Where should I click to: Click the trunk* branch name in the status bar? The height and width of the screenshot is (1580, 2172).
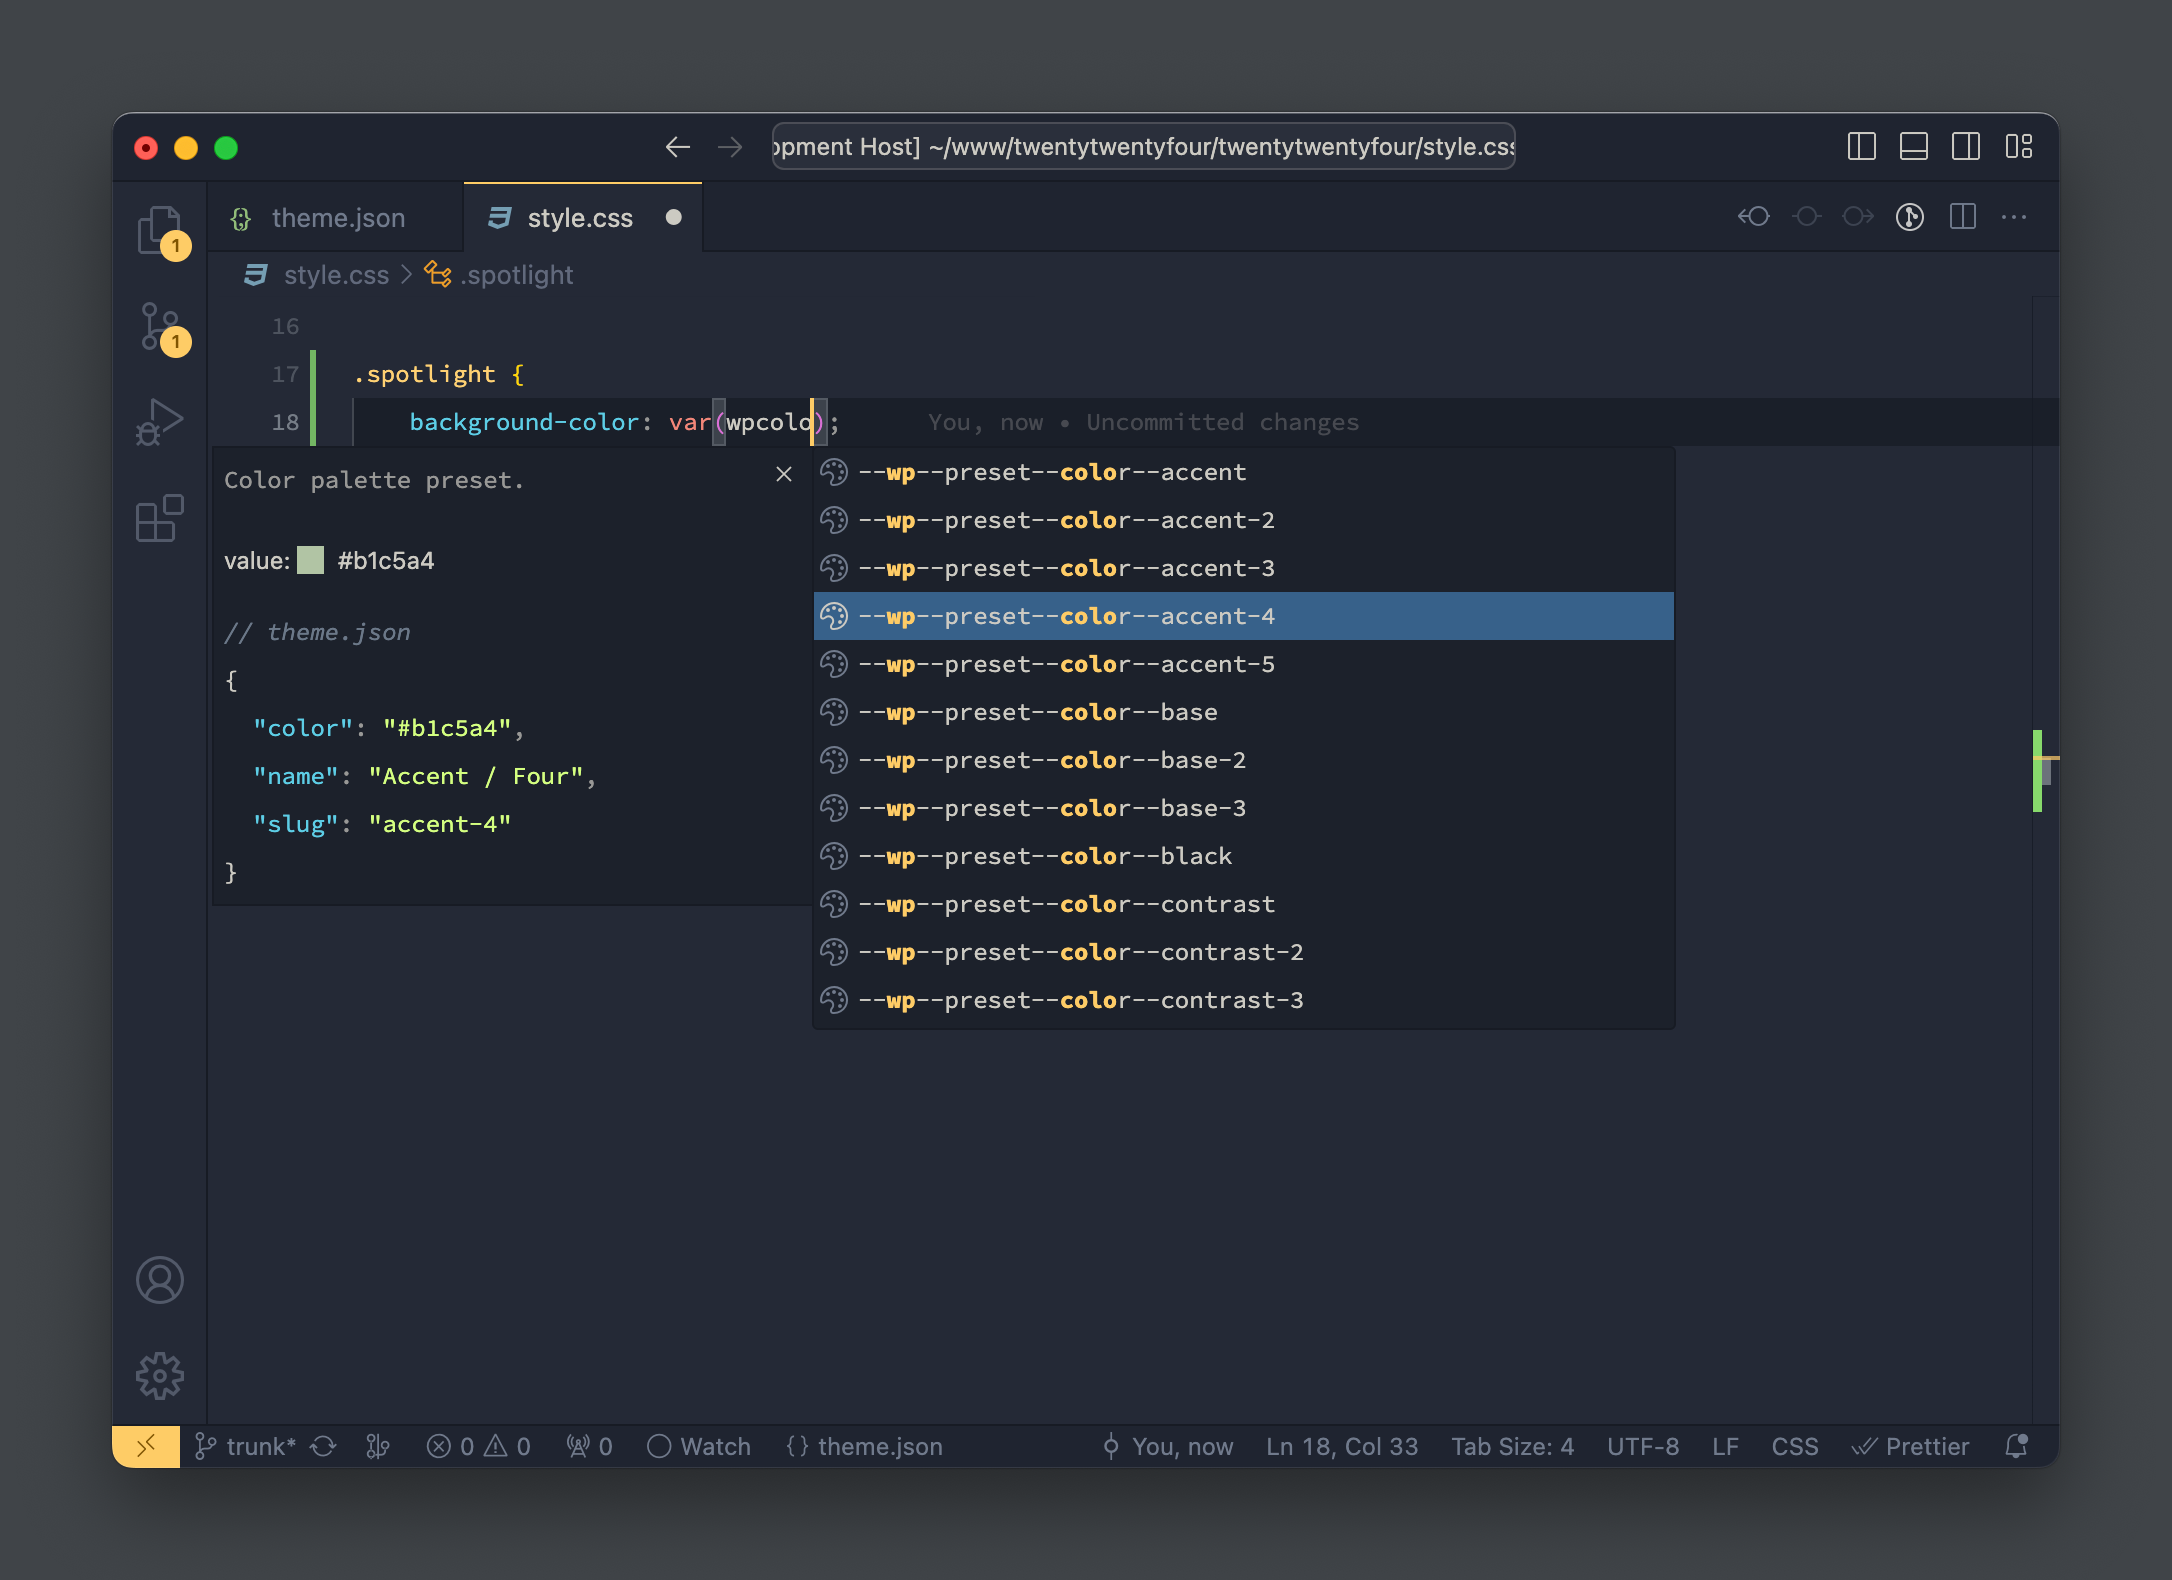[x=260, y=1446]
